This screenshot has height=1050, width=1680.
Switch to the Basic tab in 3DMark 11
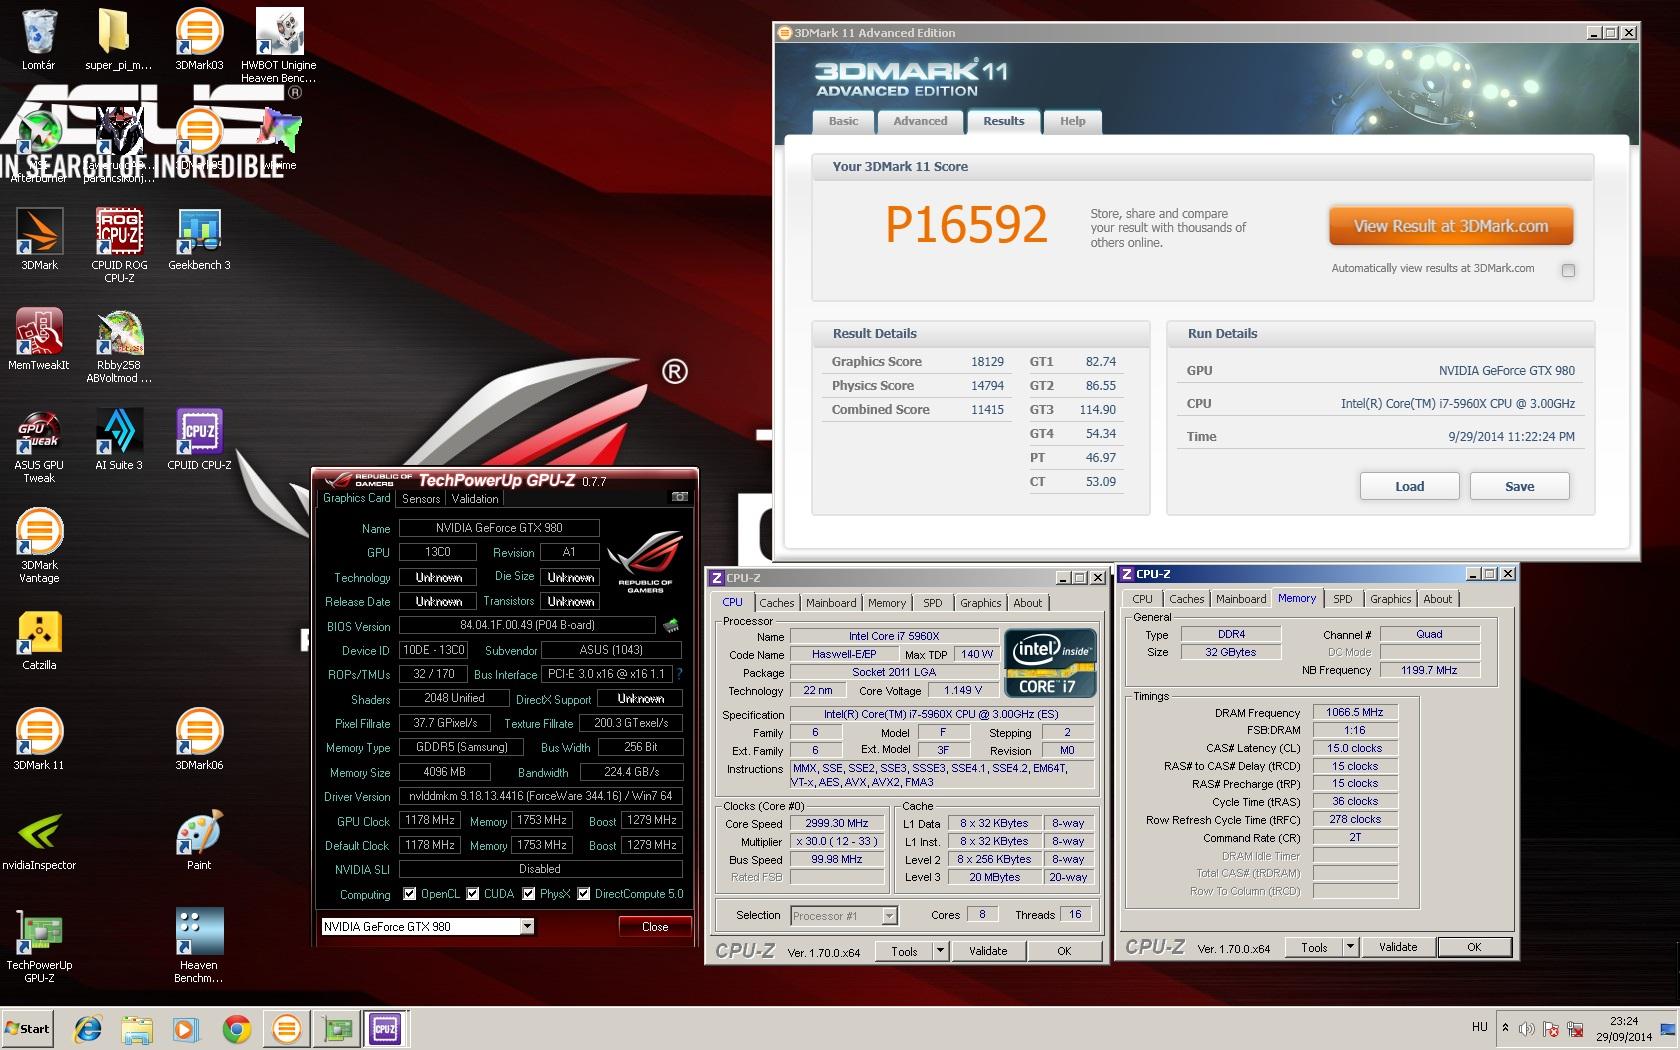tap(843, 121)
